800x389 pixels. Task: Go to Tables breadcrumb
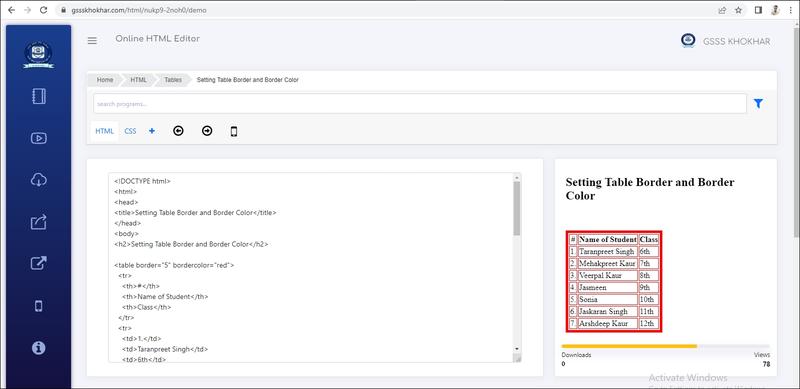click(x=173, y=80)
